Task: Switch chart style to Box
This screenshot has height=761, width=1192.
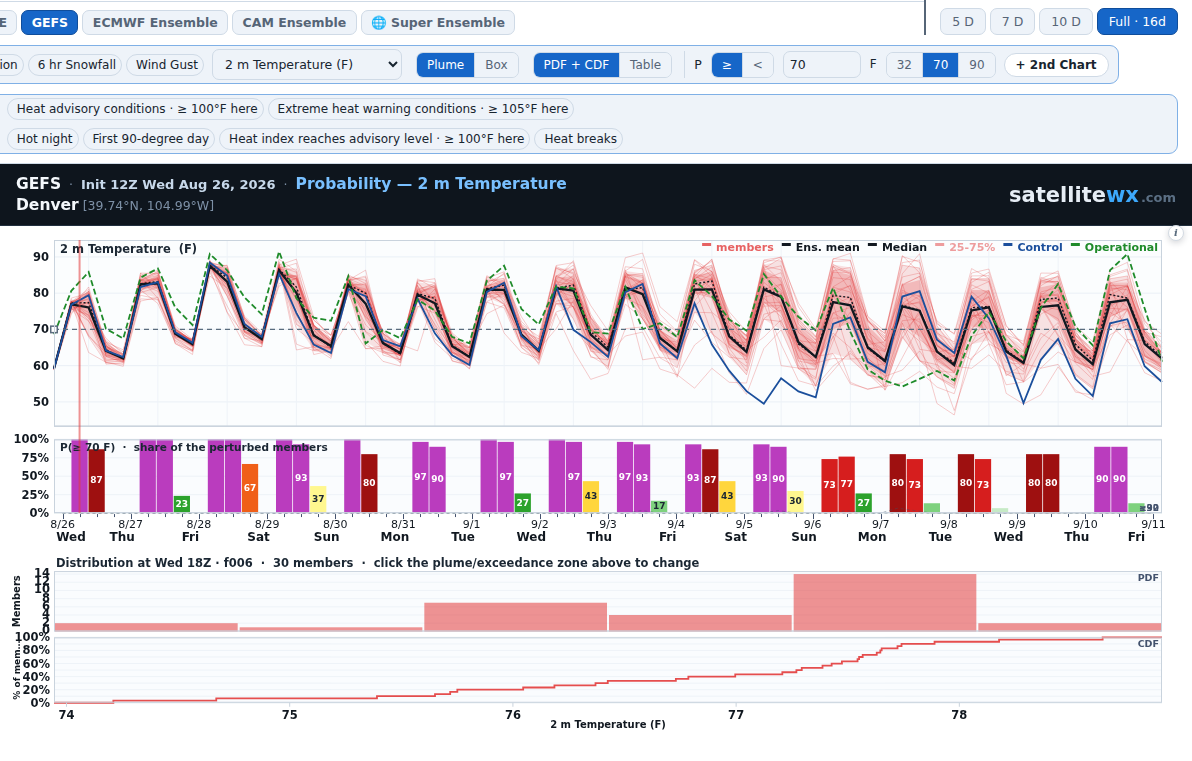Action: [x=496, y=65]
